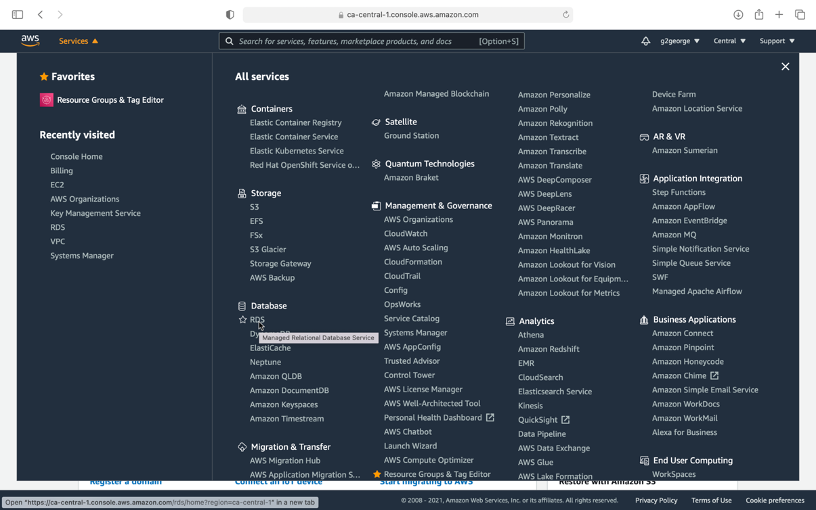The height and width of the screenshot is (510, 816).
Task: Close the services panel with the X
Action: click(x=785, y=67)
